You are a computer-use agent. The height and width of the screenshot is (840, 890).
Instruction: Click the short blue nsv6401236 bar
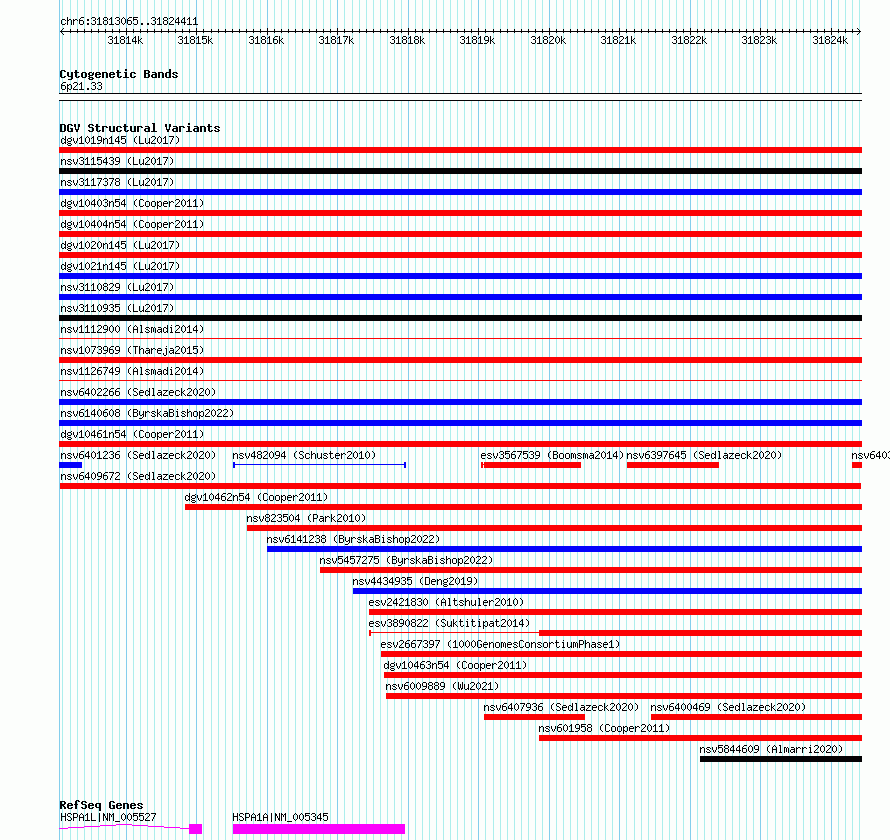[70, 465]
